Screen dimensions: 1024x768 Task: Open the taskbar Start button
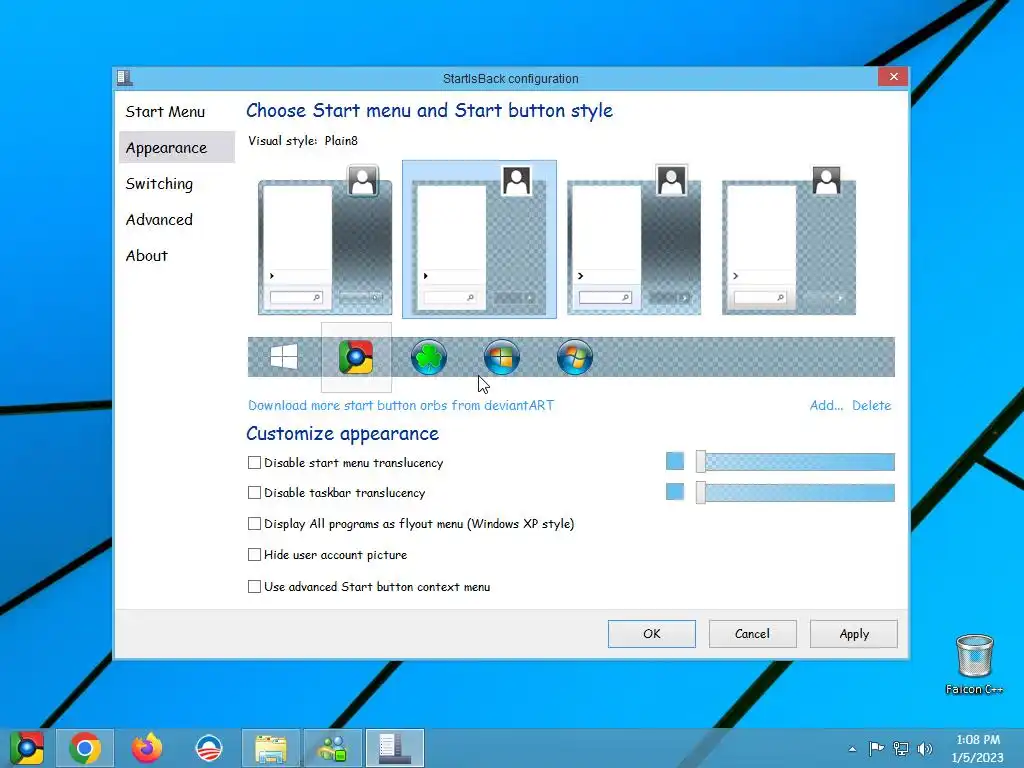pyautogui.click(x=26, y=748)
